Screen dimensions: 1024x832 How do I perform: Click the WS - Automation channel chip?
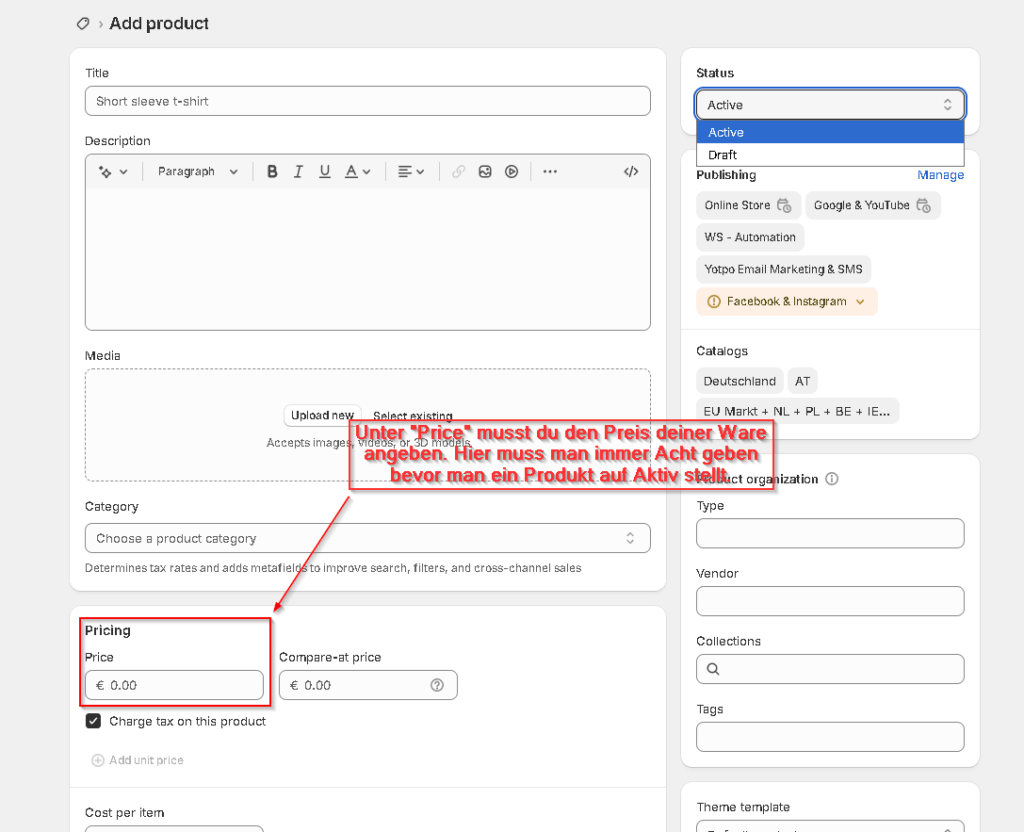750,237
